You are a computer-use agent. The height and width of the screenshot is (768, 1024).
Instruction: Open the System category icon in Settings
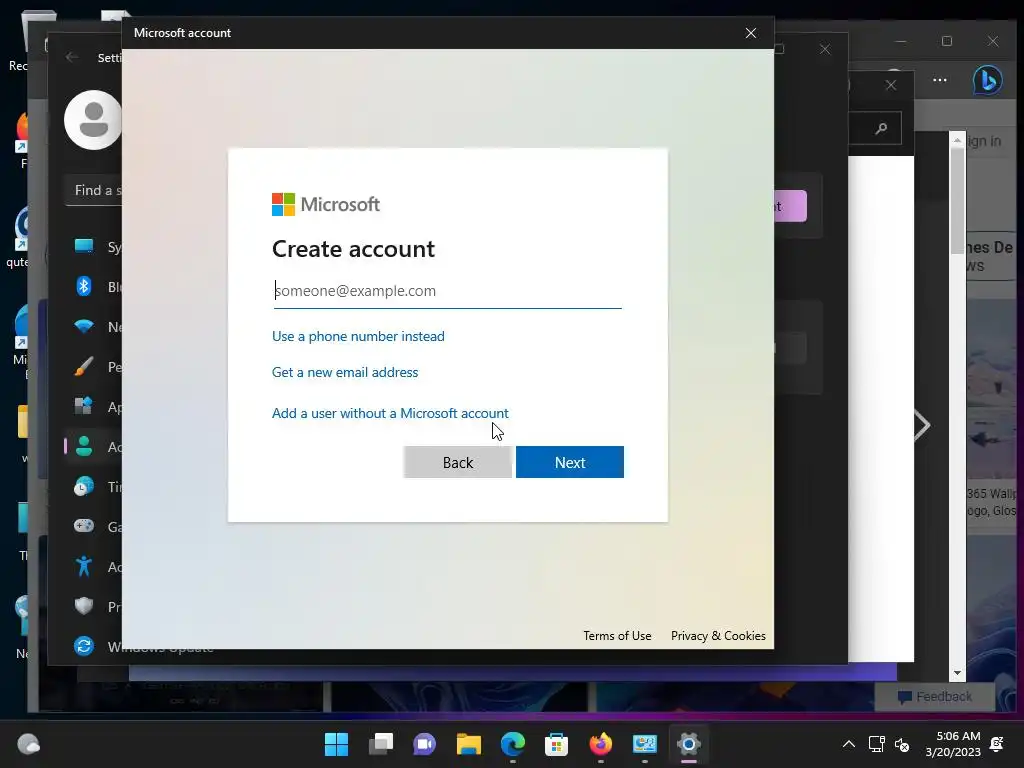click(x=84, y=246)
